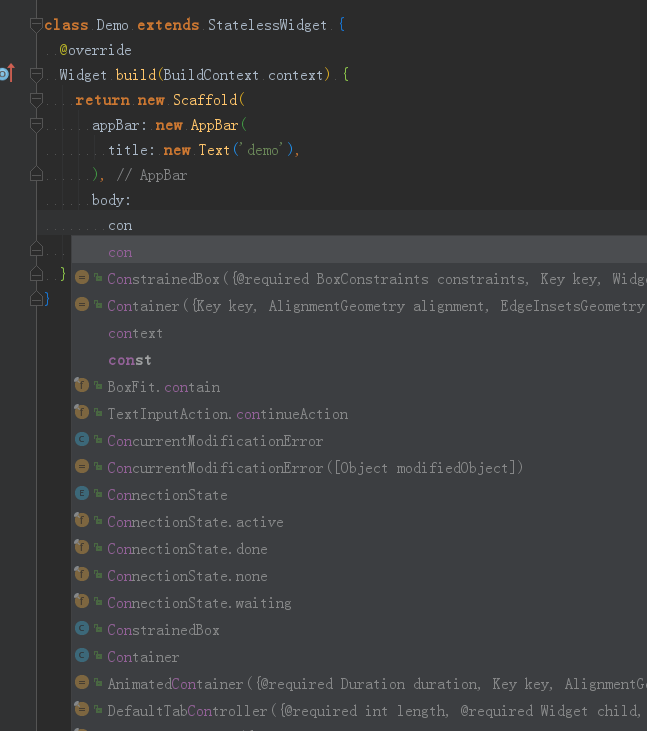Select TextInputAction.continueAction suggestion
Image resolution: width=647 pixels, height=731 pixels.
359,414
